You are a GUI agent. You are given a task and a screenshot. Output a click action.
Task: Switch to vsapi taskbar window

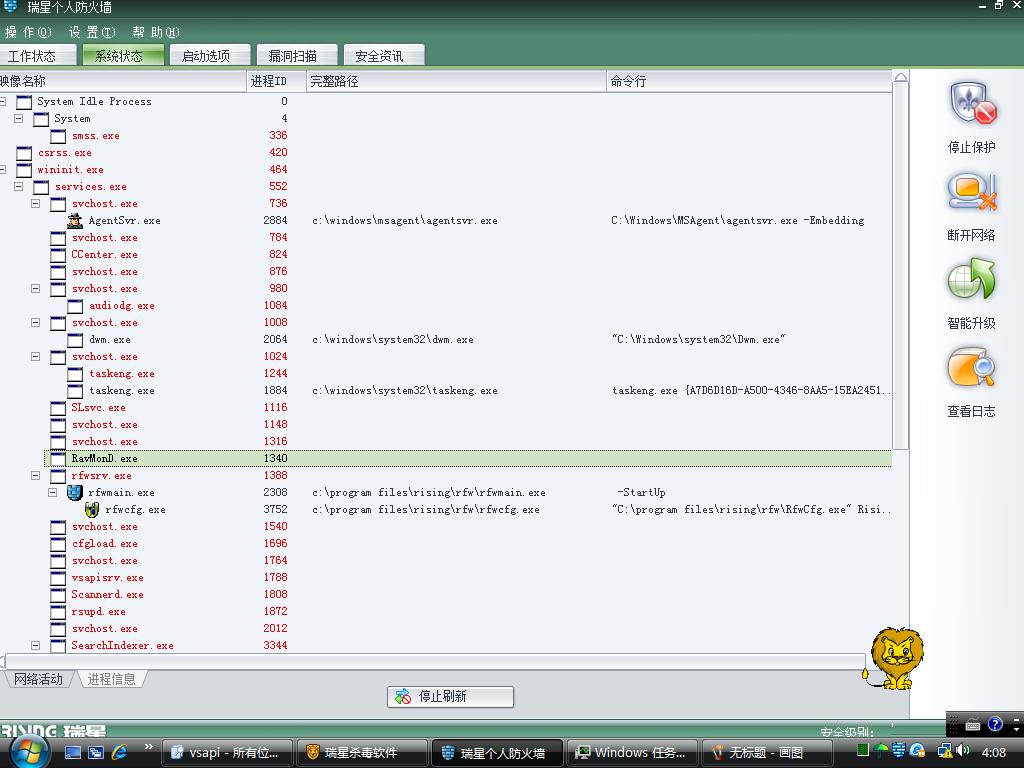tap(227, 753)
